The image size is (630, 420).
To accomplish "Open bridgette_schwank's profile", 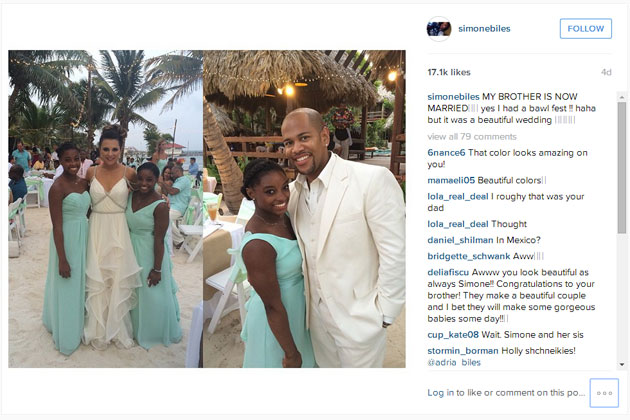I will [x=468, y=256].
